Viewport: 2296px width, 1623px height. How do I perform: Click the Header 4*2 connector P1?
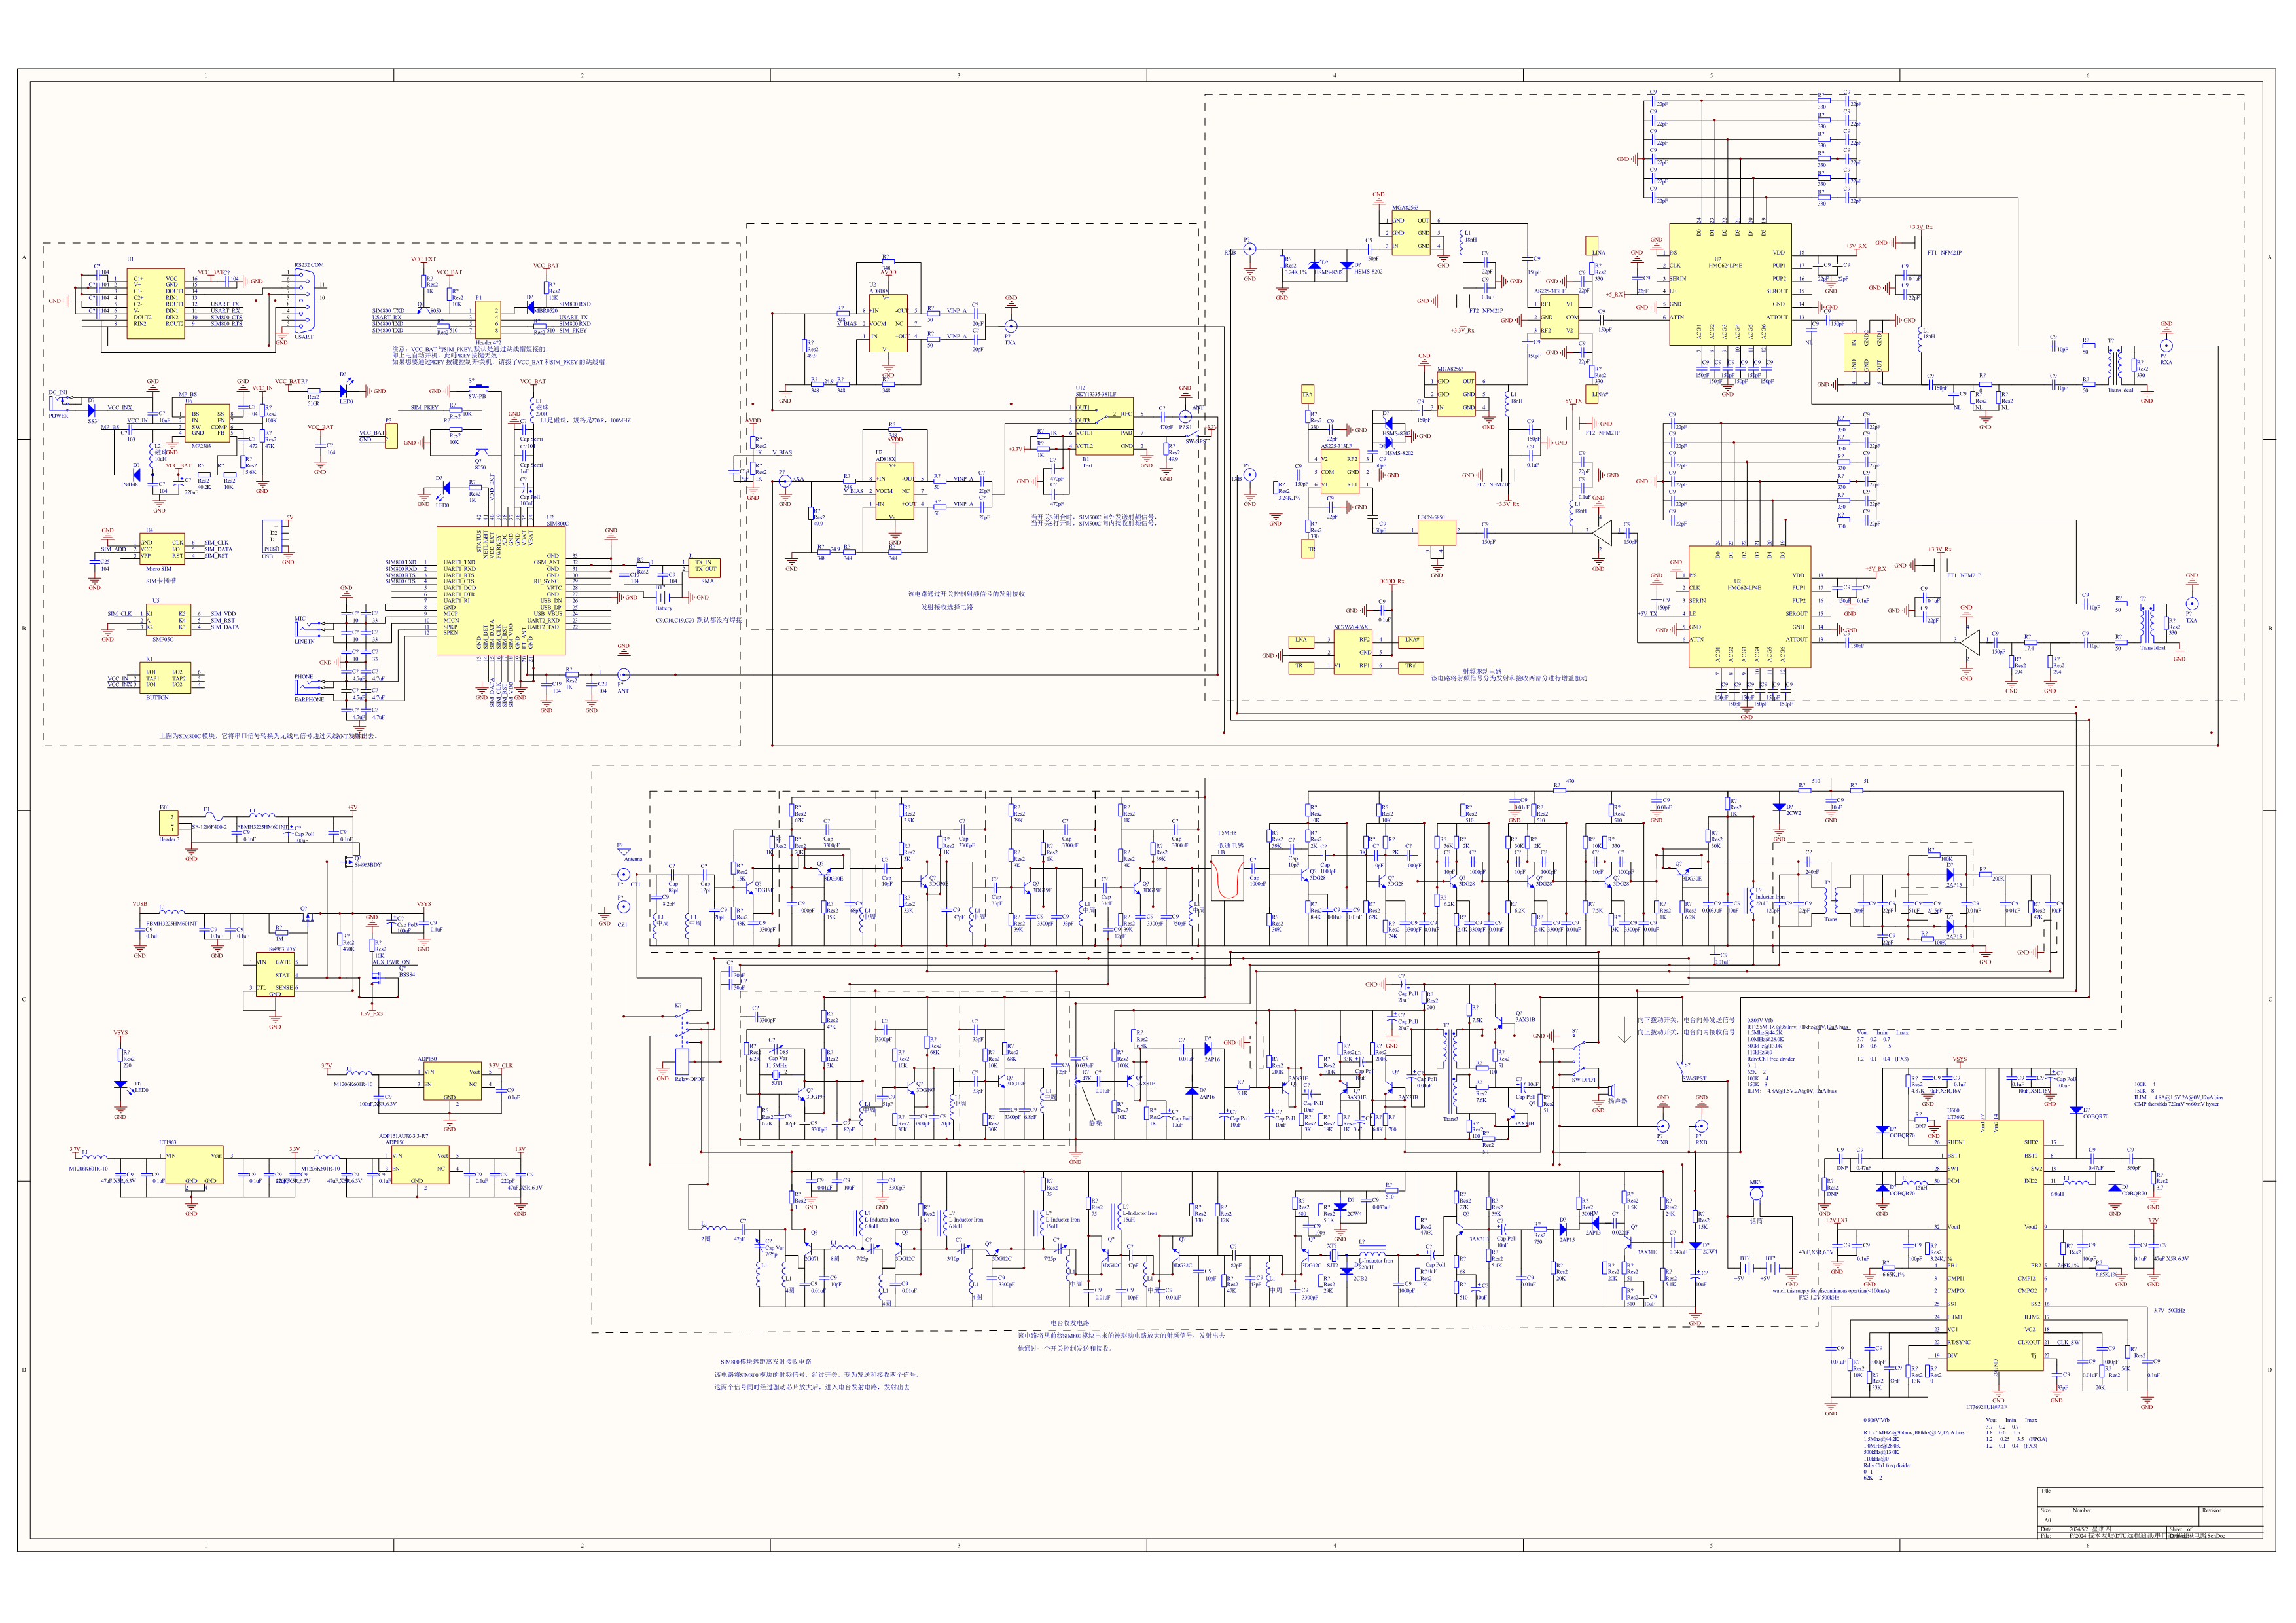click(x=487, y=321)
